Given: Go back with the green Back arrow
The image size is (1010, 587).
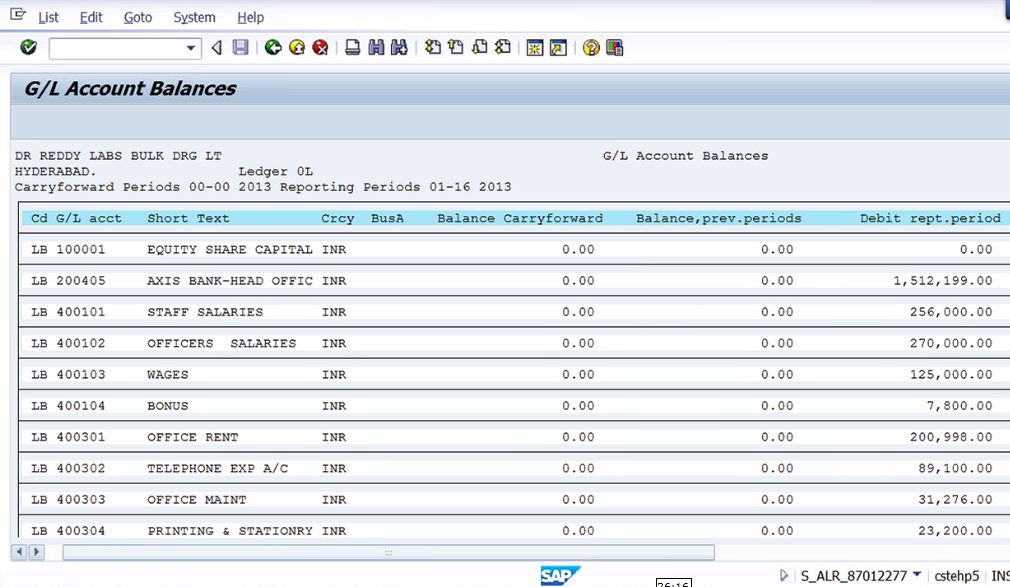Looking at the screenshot, I should pos(273,48).
